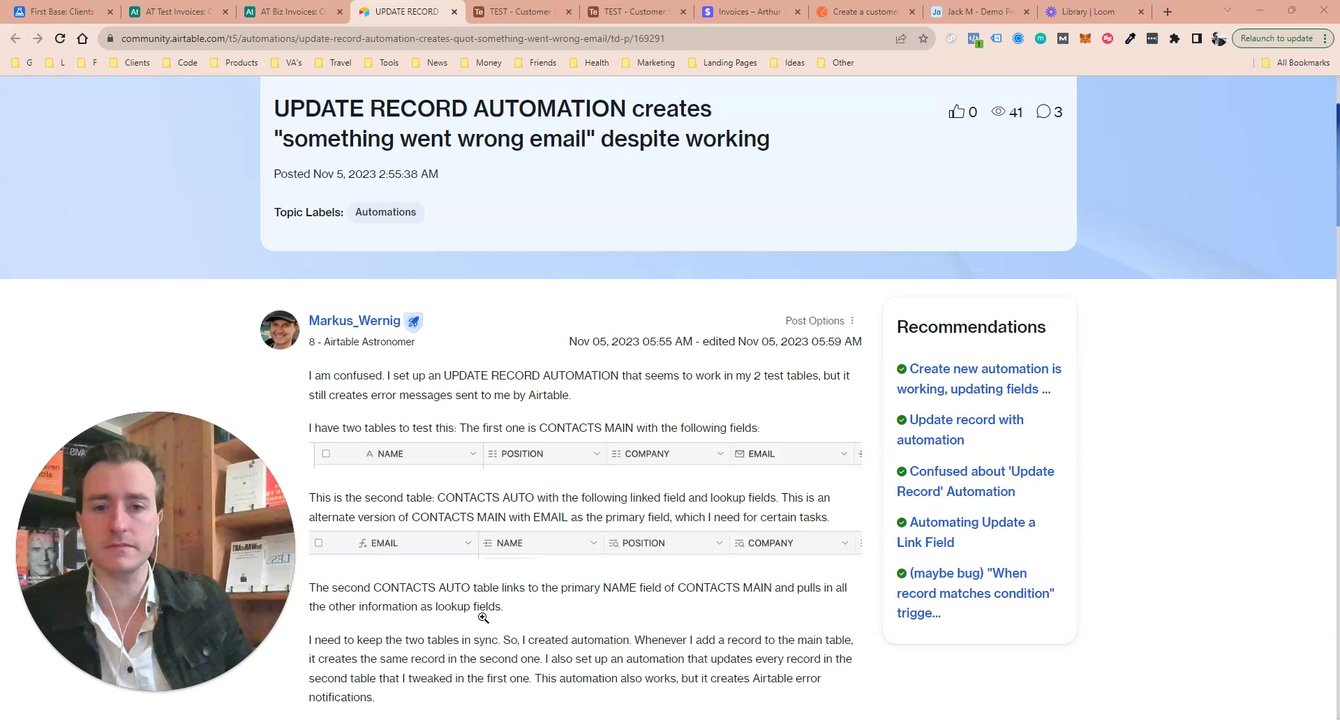Open the dark M extension icon

pyautogui.click(x=1062, y=38)
